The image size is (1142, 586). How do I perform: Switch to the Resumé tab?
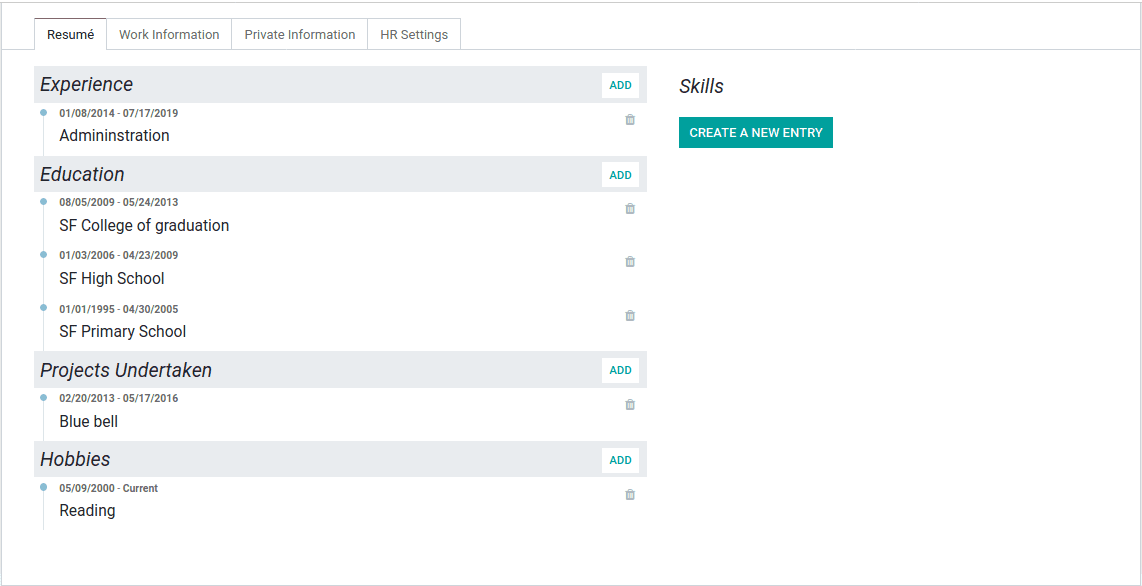tap(71, 34)
